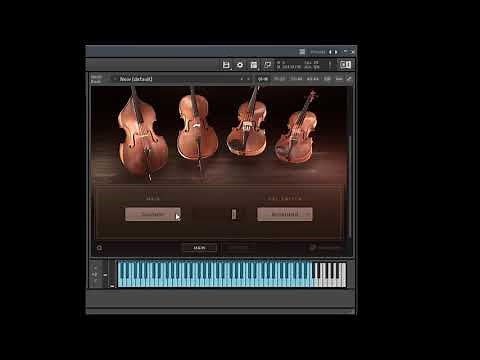Toggle the small center switch between dropdowns

[x=234, y=214]
